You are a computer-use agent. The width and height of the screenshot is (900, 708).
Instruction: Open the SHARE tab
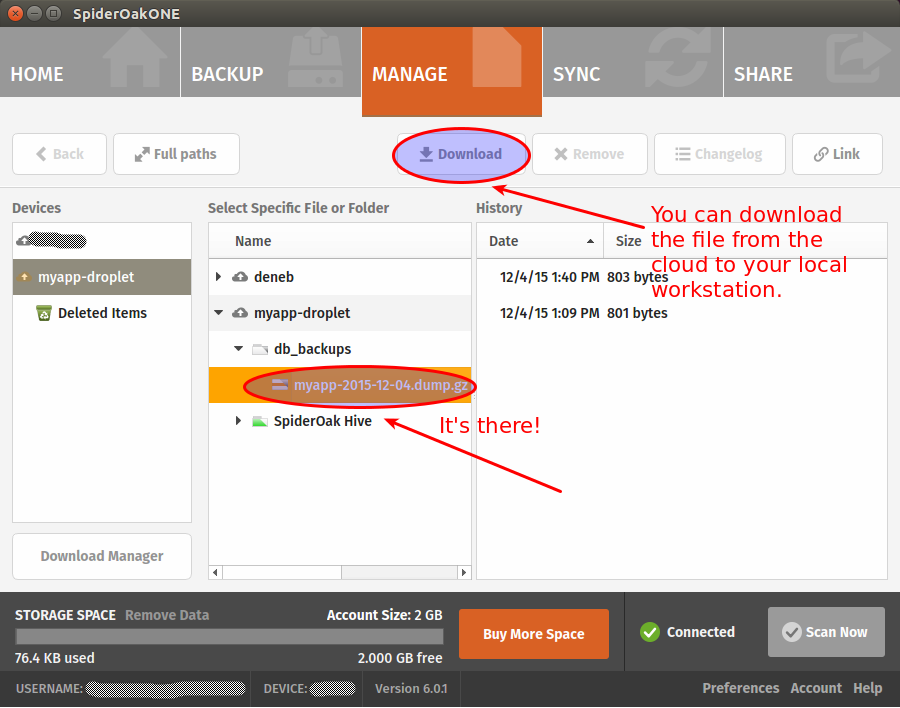click(x=812, y=62)
